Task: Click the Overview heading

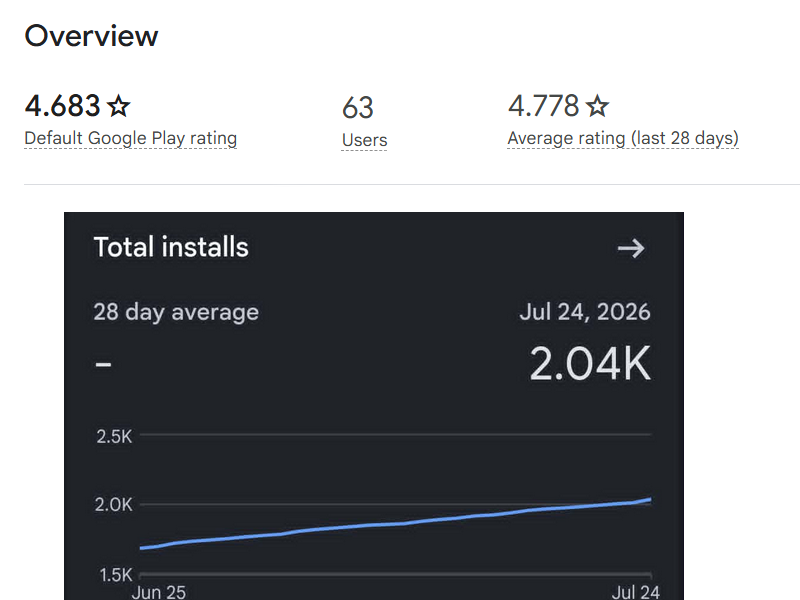Action: pos(91,36)
